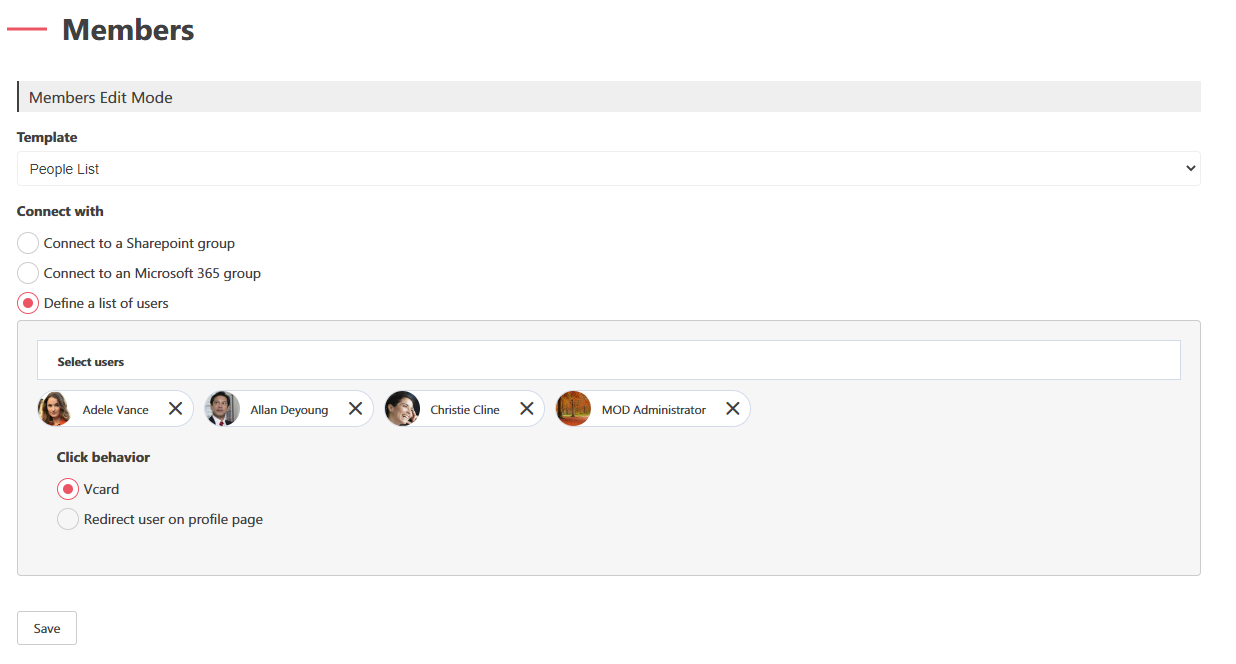The width and height of the screenshot is (1236, 664).
Task: Select Define a list of users radio
Action: (28, 303)
